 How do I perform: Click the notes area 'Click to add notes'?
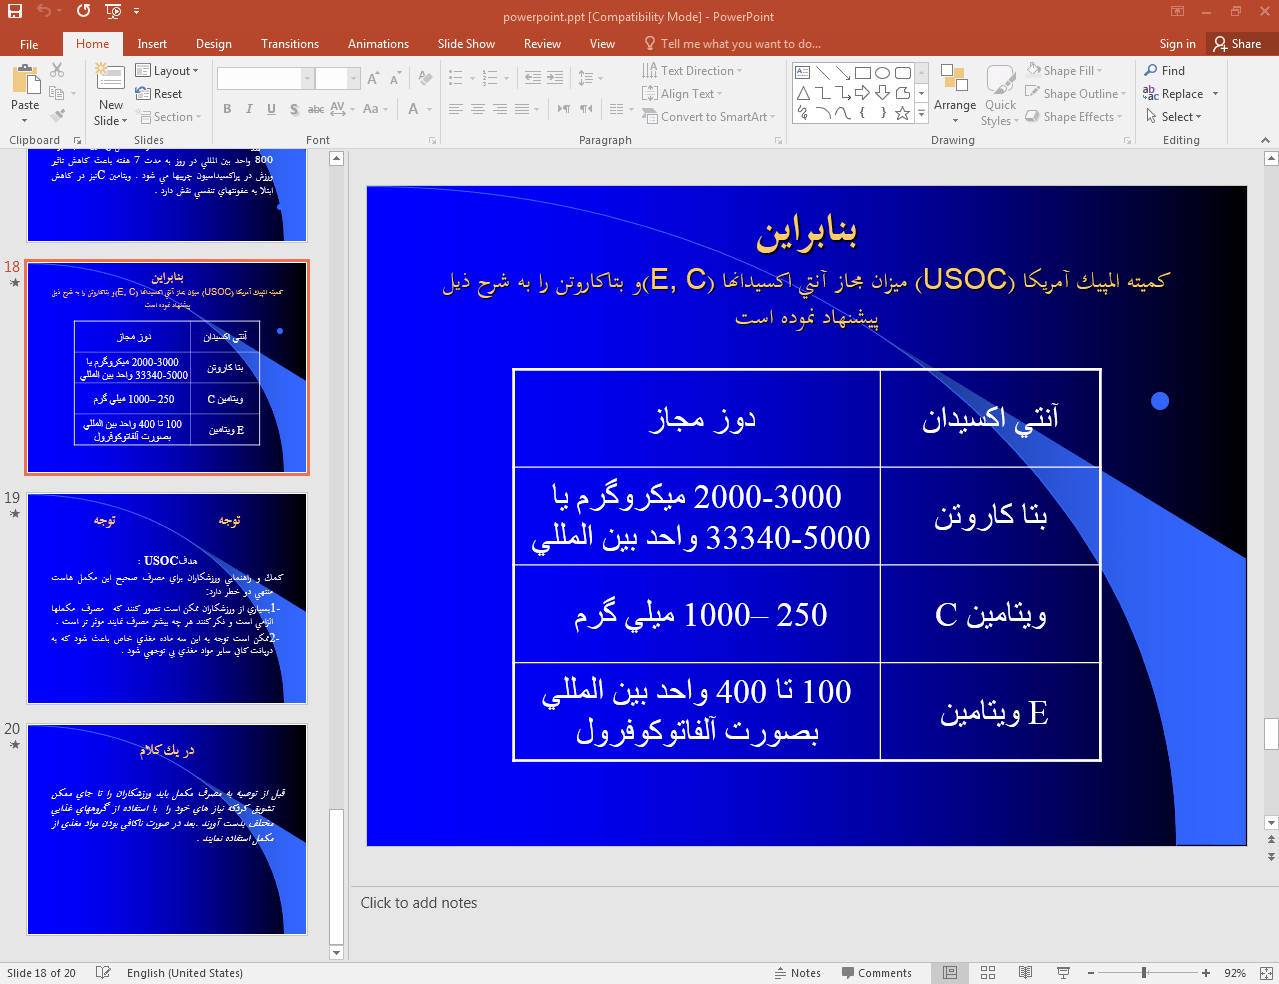(x=419, y=903)
